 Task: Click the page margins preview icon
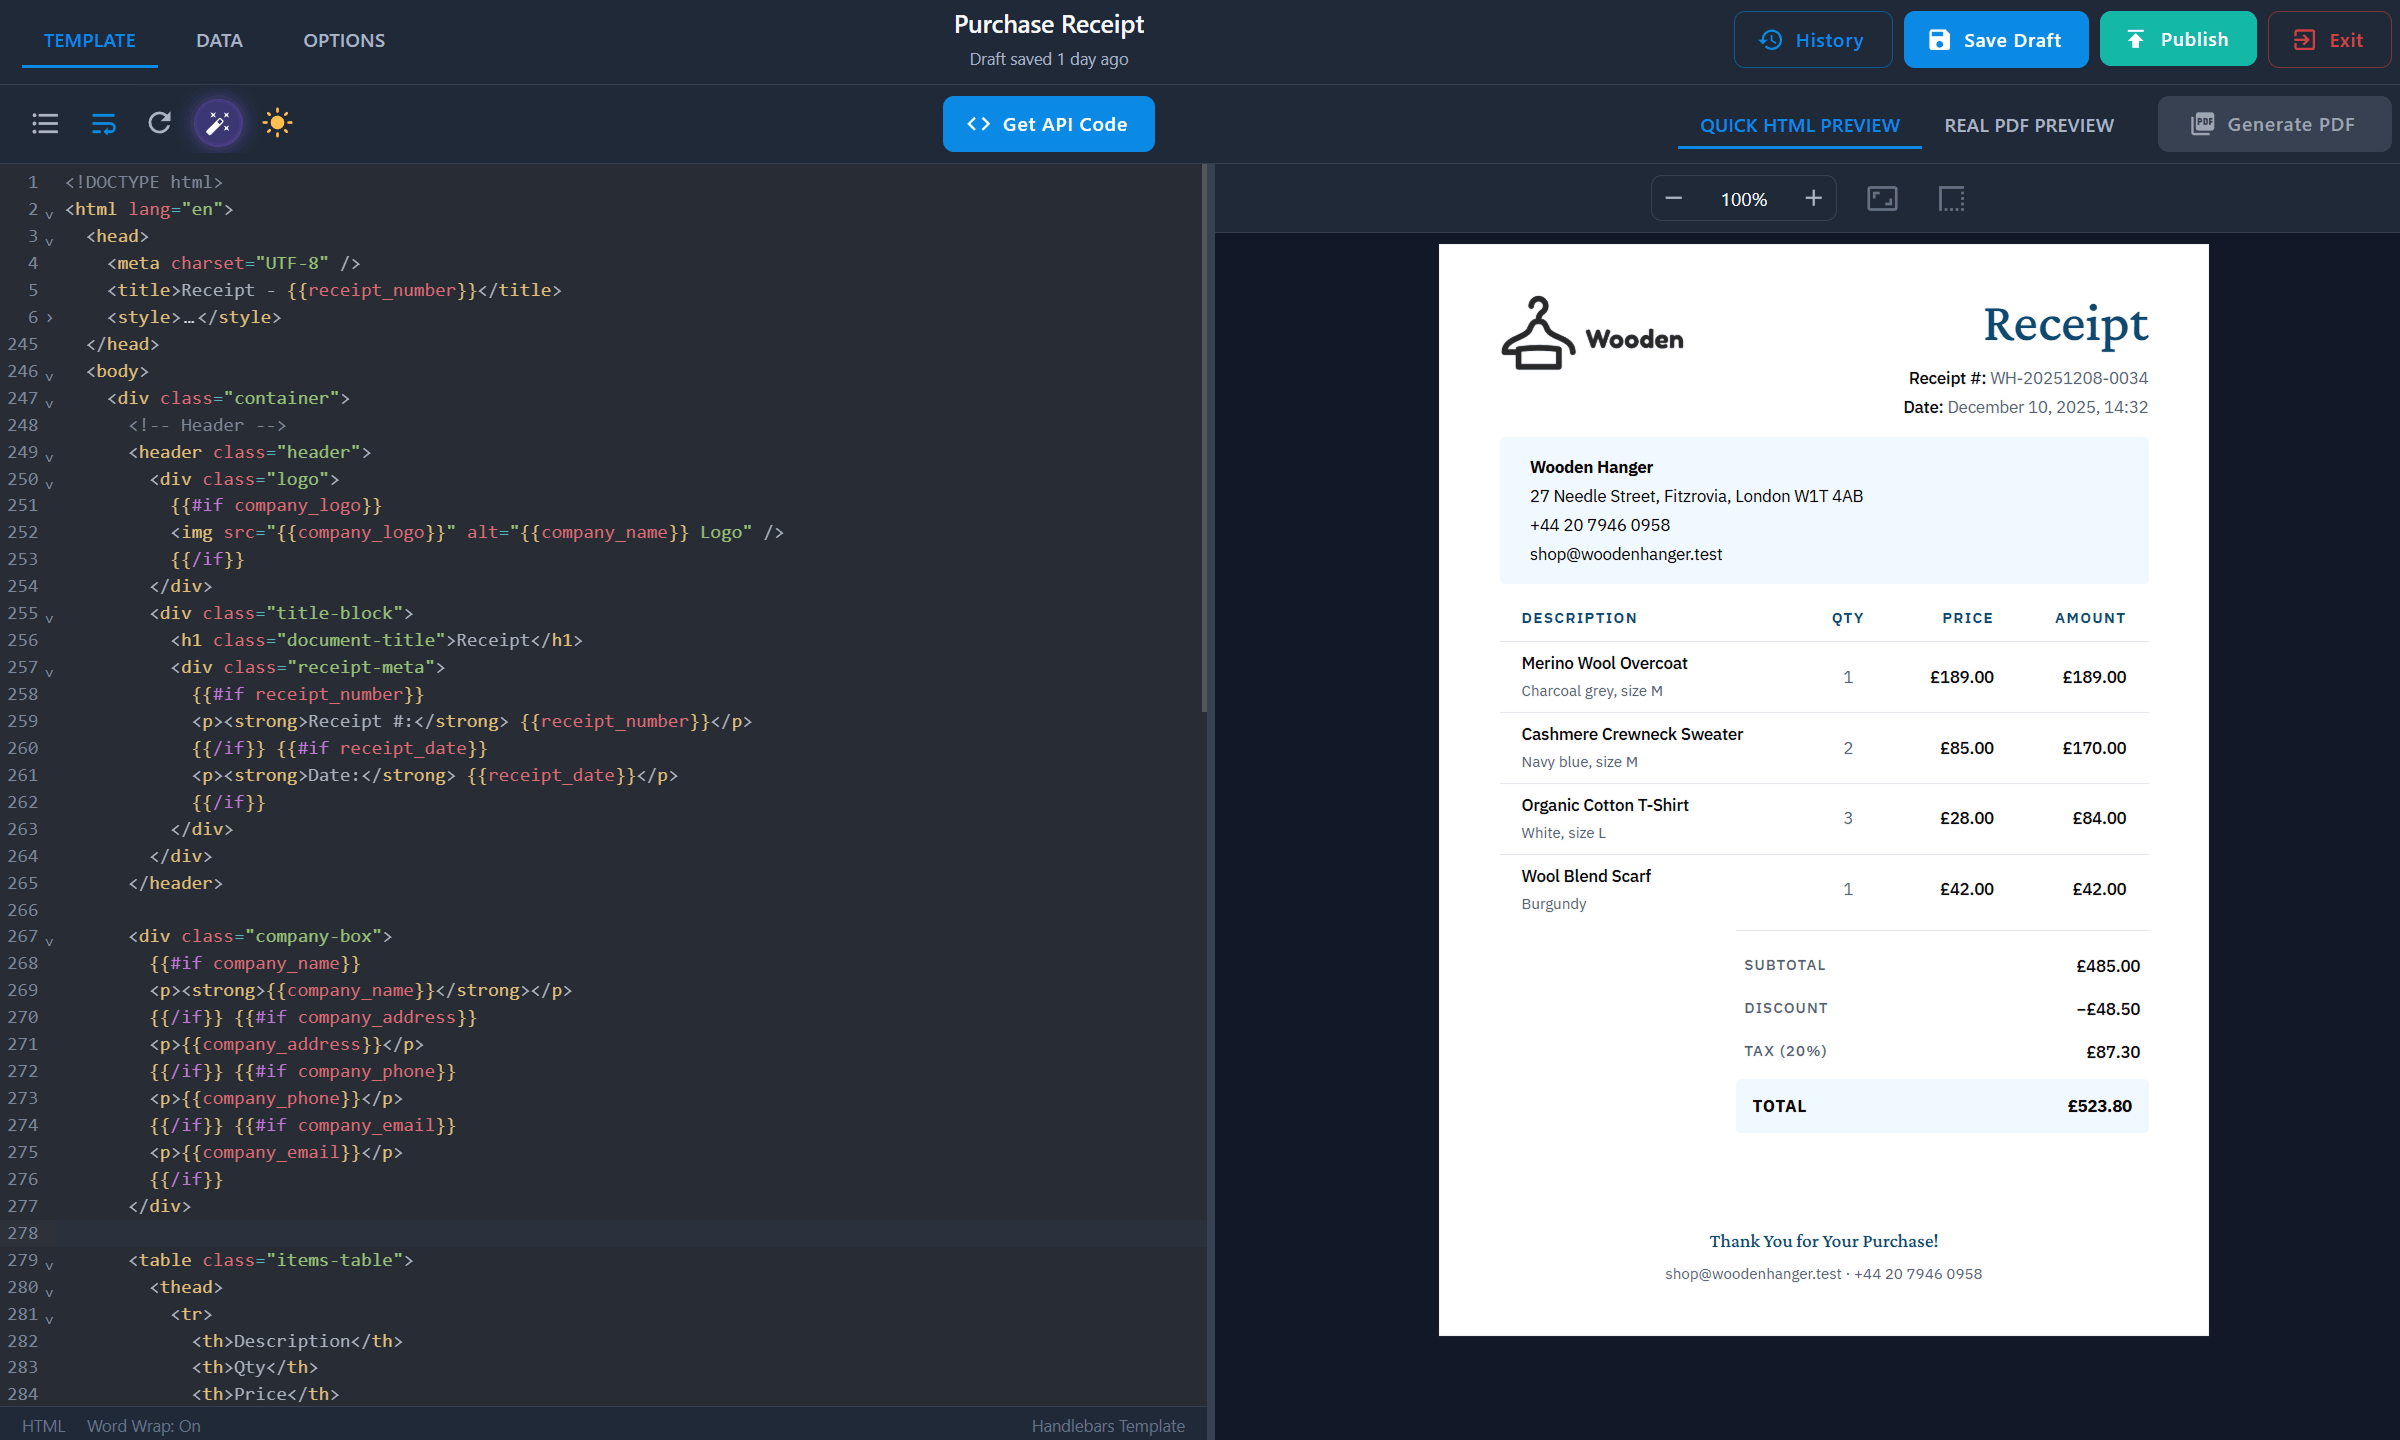click(x=1949, y=198)
